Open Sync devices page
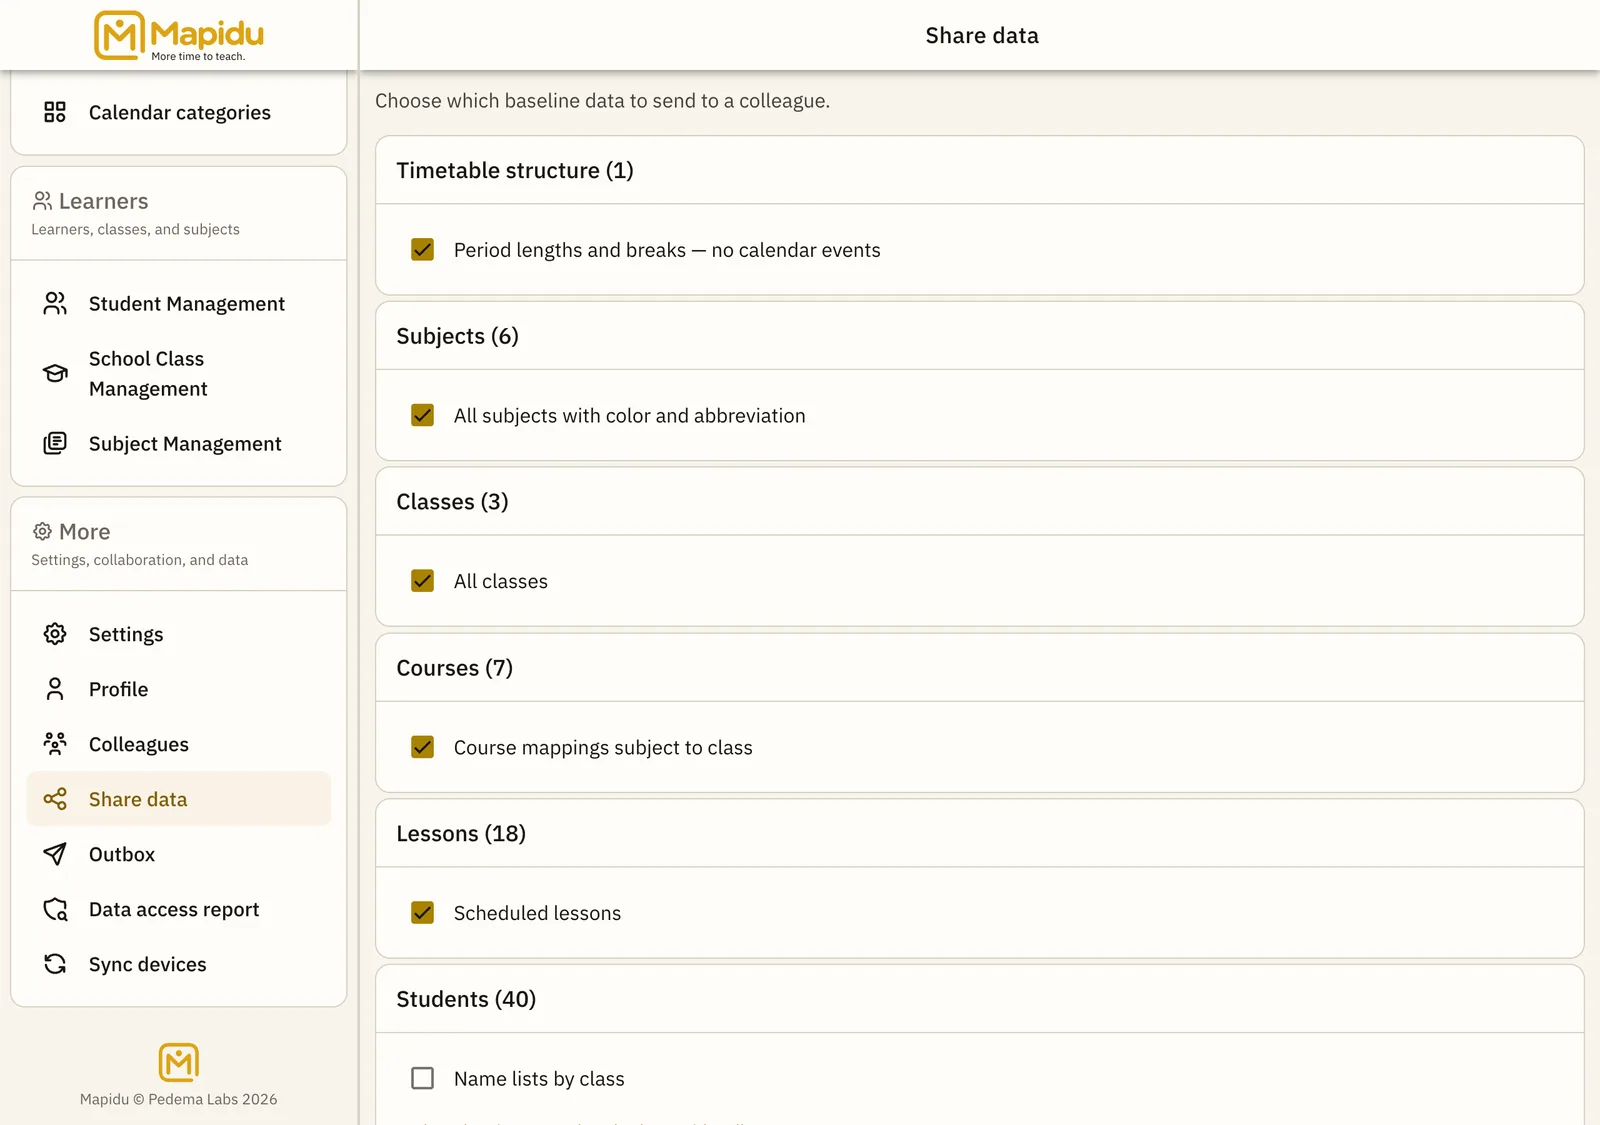The width and height of the screenshot is (1600, 1125). (179, 964)
